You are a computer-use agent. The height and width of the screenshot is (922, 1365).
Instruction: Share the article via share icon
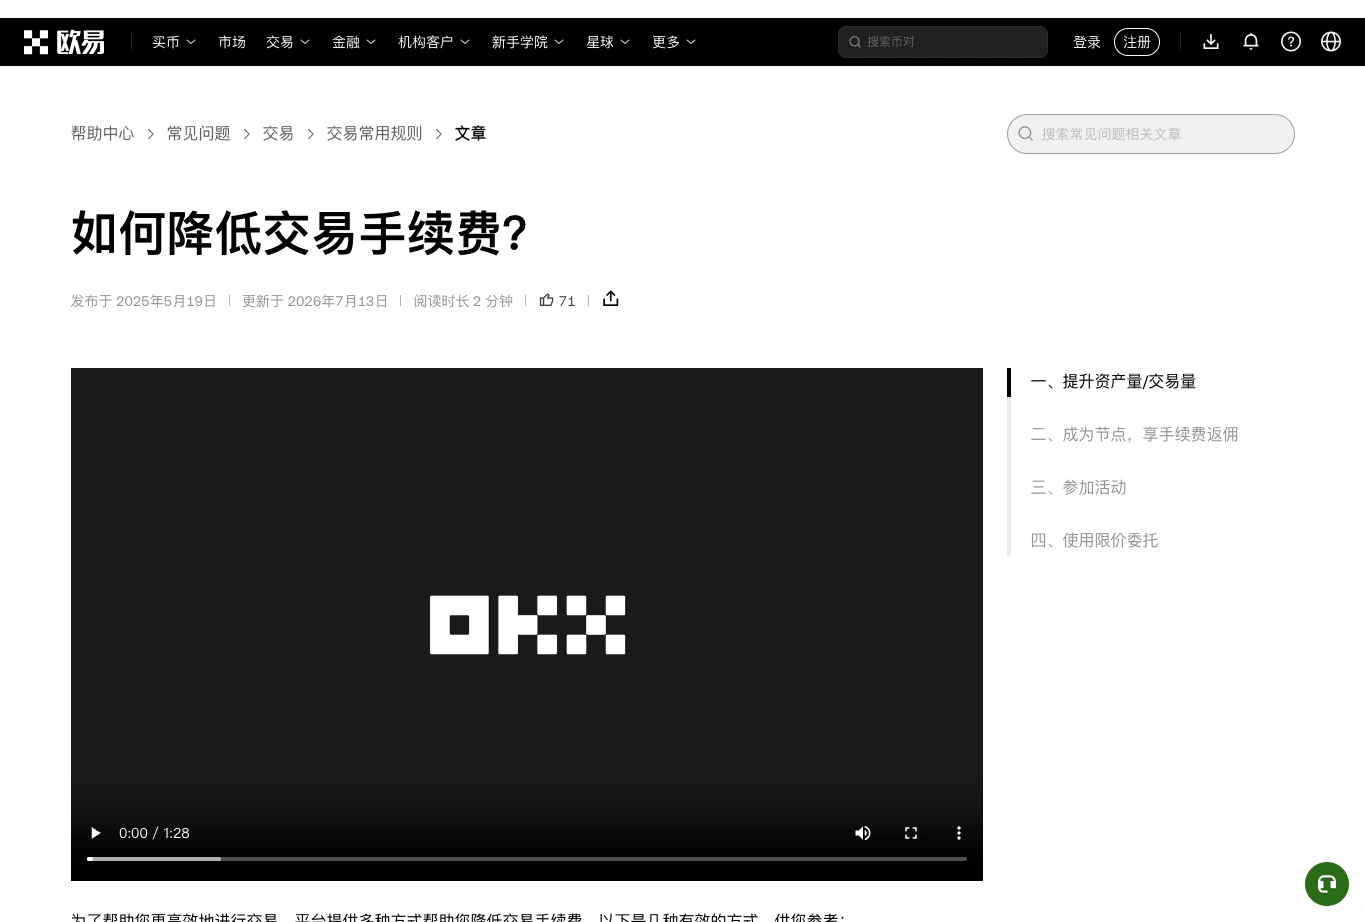(x=611, y=299)
